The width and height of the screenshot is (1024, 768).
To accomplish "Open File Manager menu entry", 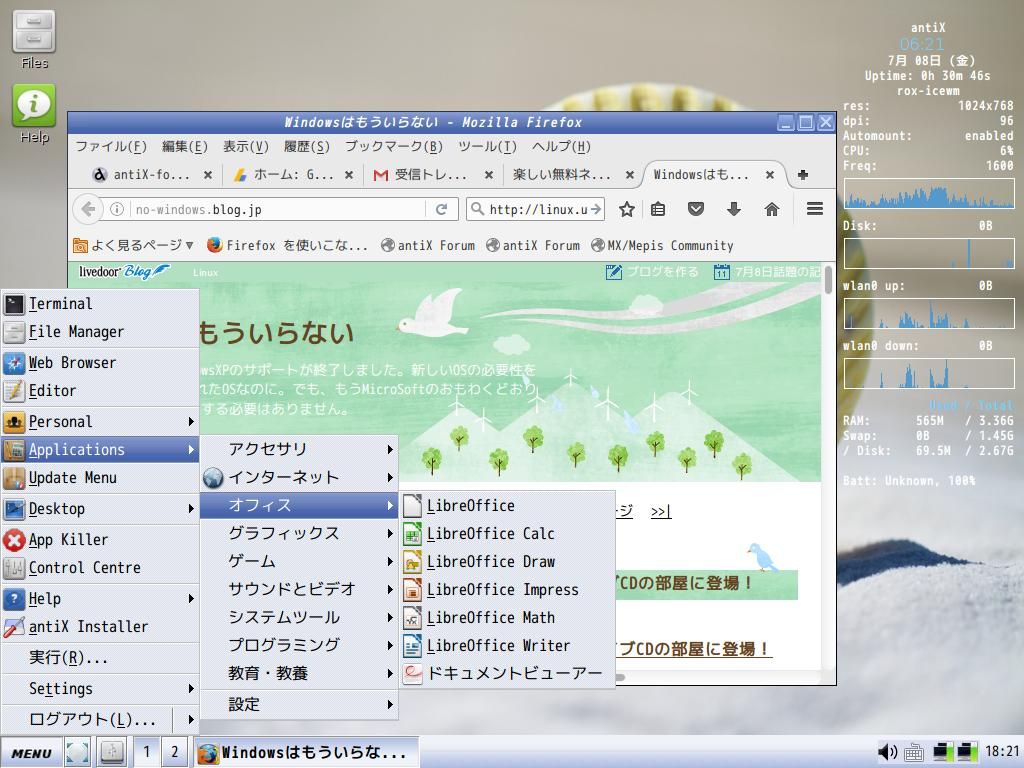I will (x=100, y=332).
